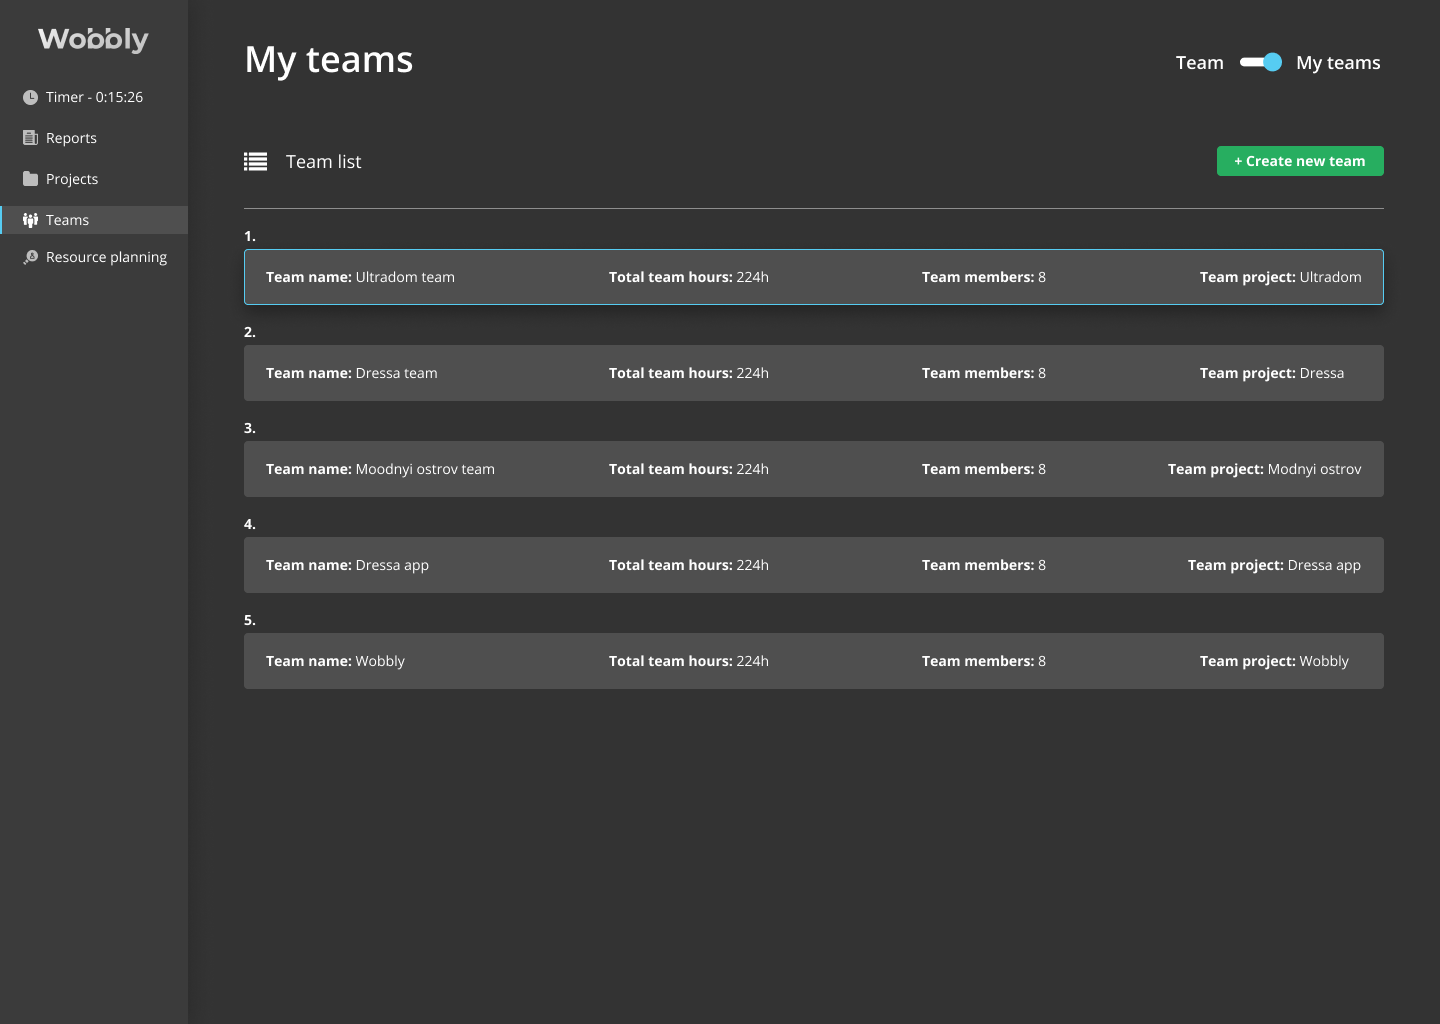Viewport: 1440px width, 1024px height.
Task: Click the Timer clock icon
Action: tap(29, 96)
